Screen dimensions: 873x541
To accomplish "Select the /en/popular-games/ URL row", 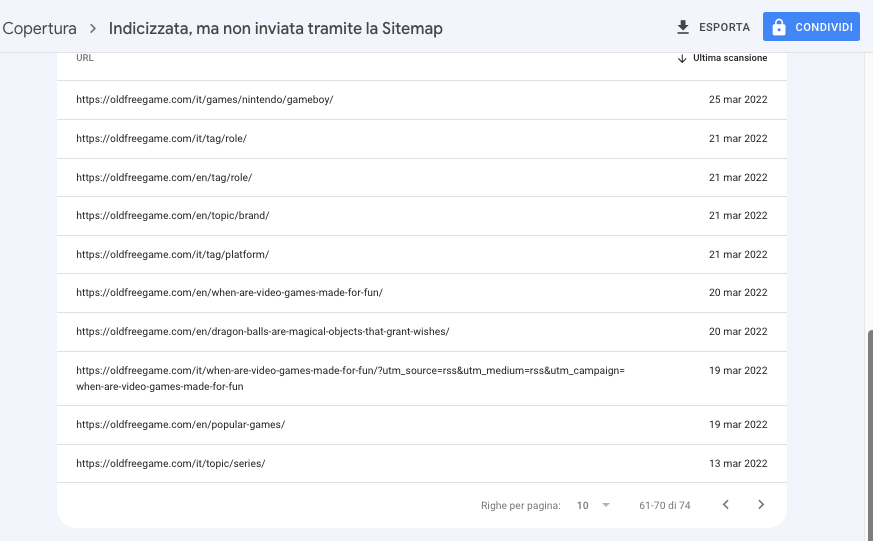I will click(421, 425).
